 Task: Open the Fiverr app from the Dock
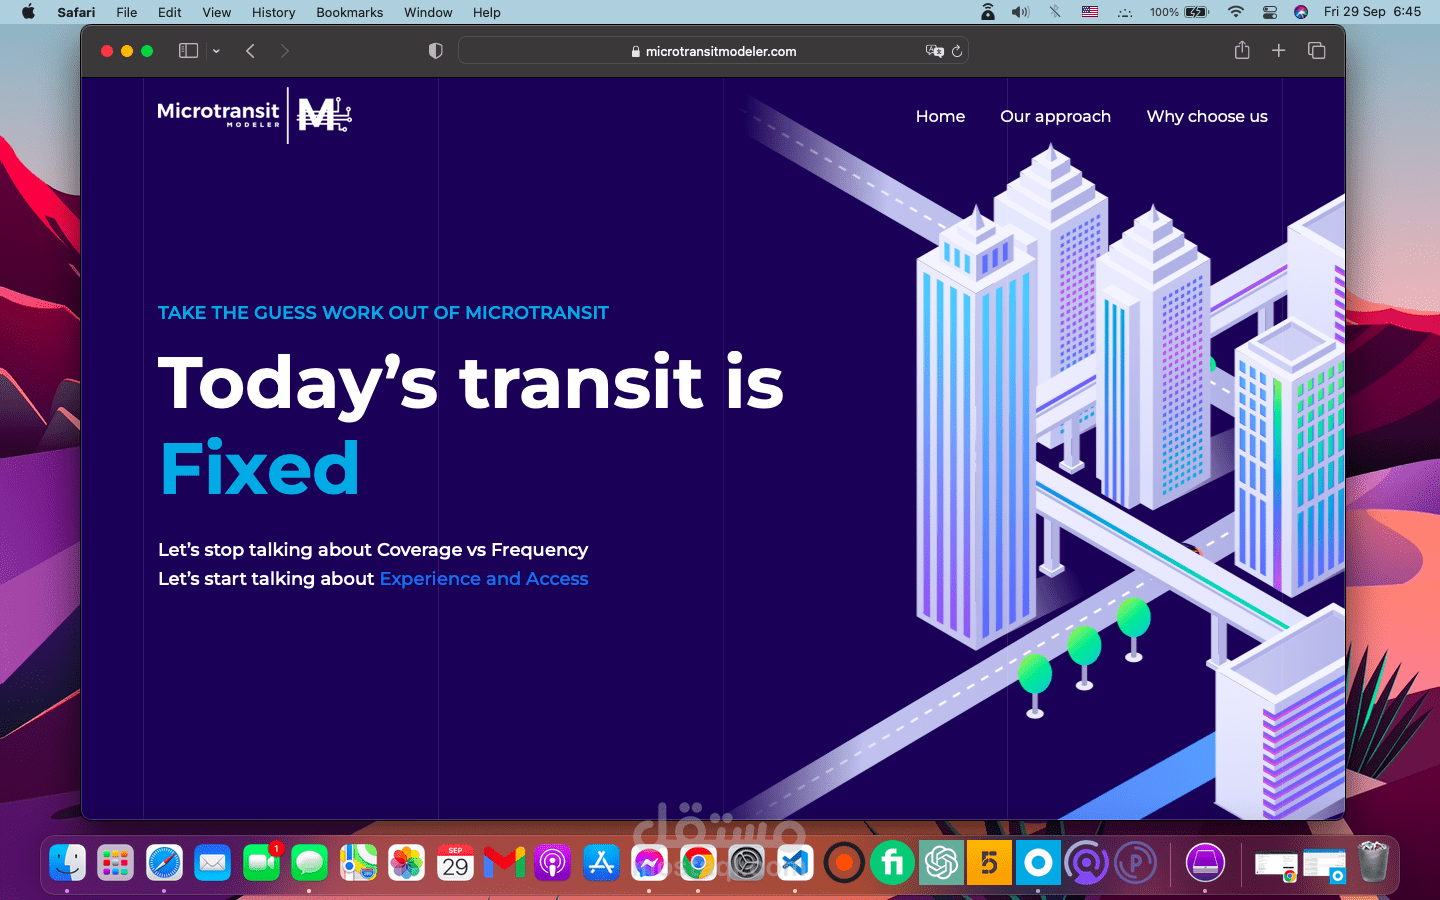point(891,862)
